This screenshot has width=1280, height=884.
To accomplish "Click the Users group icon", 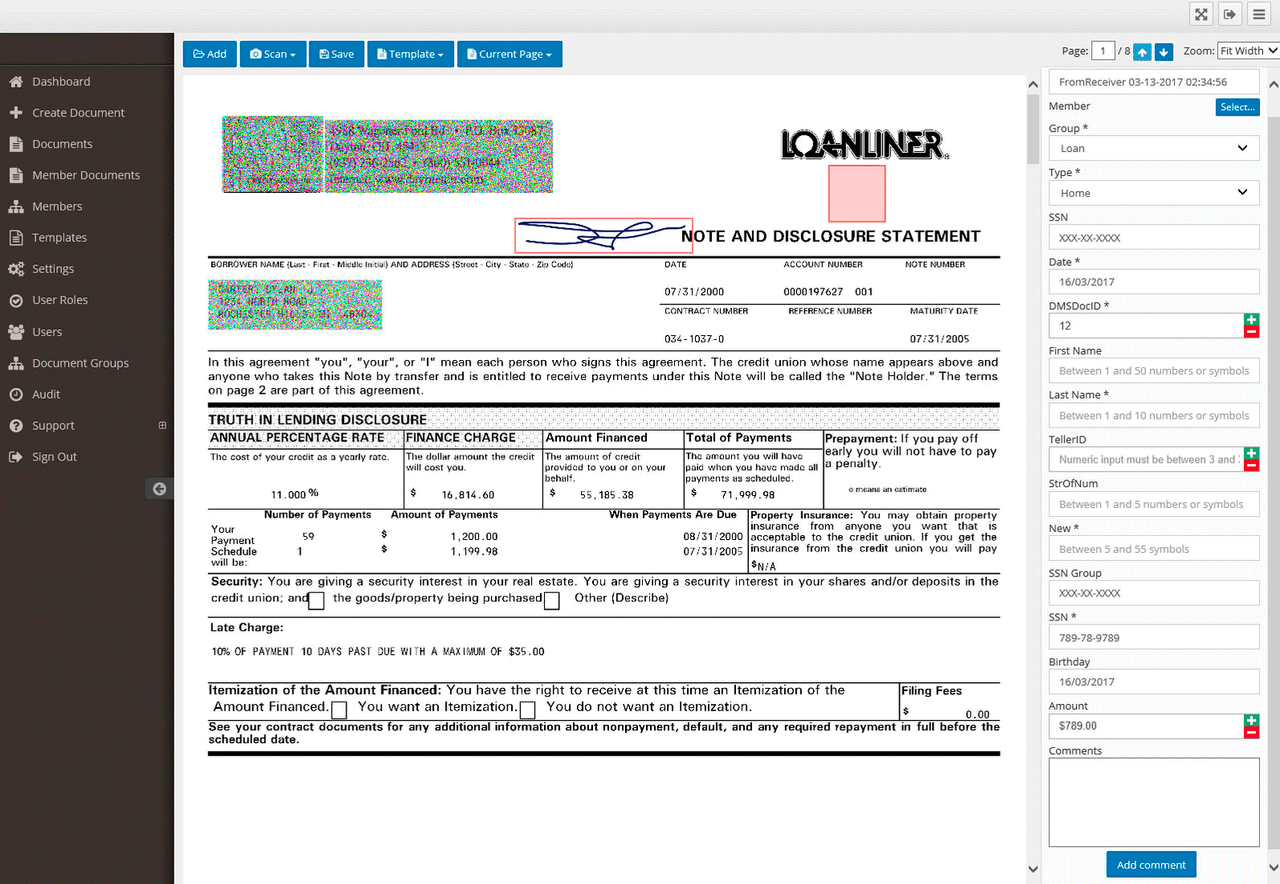I will (x=15, y=332).
